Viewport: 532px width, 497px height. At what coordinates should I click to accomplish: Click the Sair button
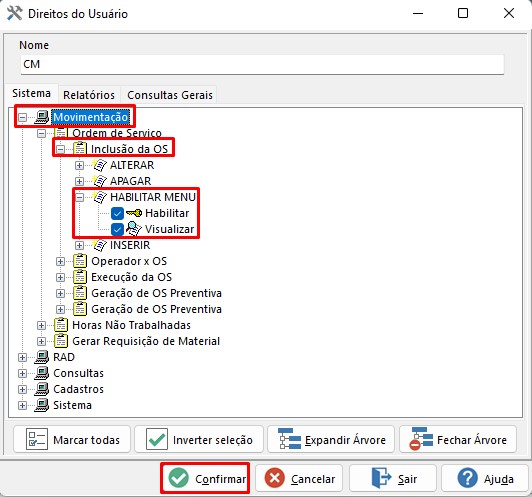(x=393, y=478)
